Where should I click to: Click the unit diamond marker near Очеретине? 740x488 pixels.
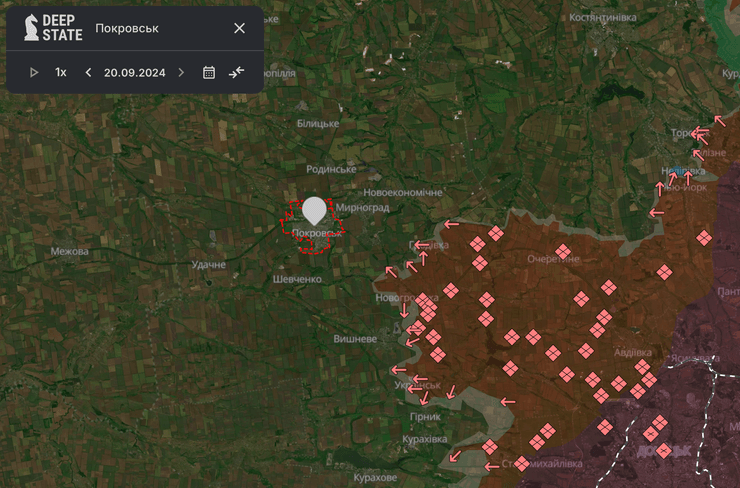[x=563, y=251]
